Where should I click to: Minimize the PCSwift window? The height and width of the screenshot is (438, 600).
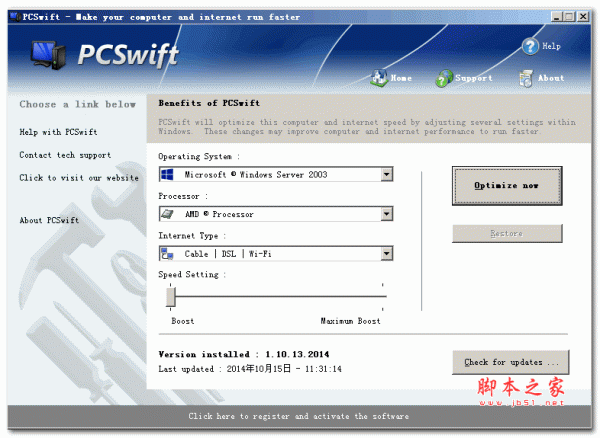(x=556, y=17)
